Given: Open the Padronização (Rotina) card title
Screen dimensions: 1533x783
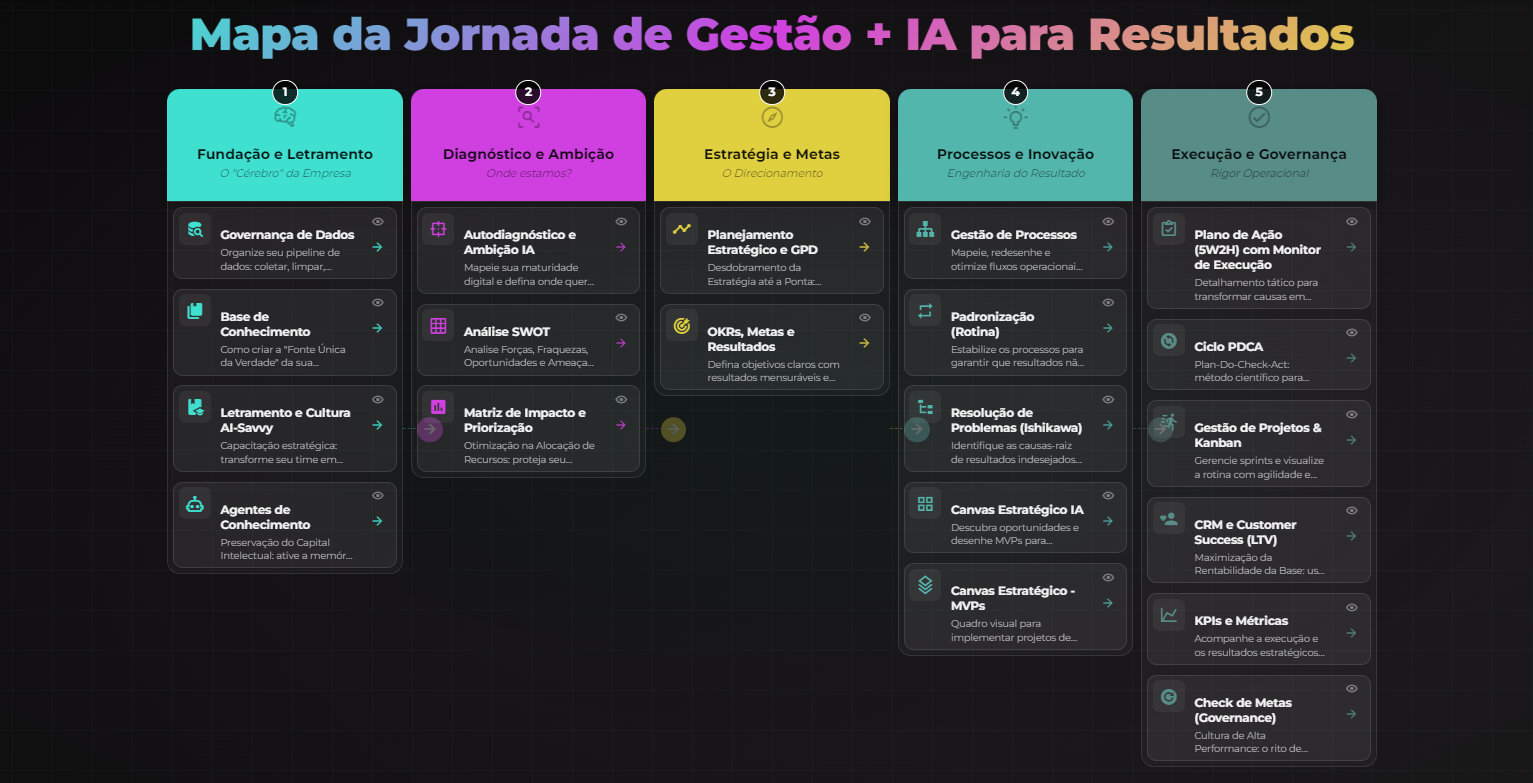Looking at the screenshot, I should 992,324.
